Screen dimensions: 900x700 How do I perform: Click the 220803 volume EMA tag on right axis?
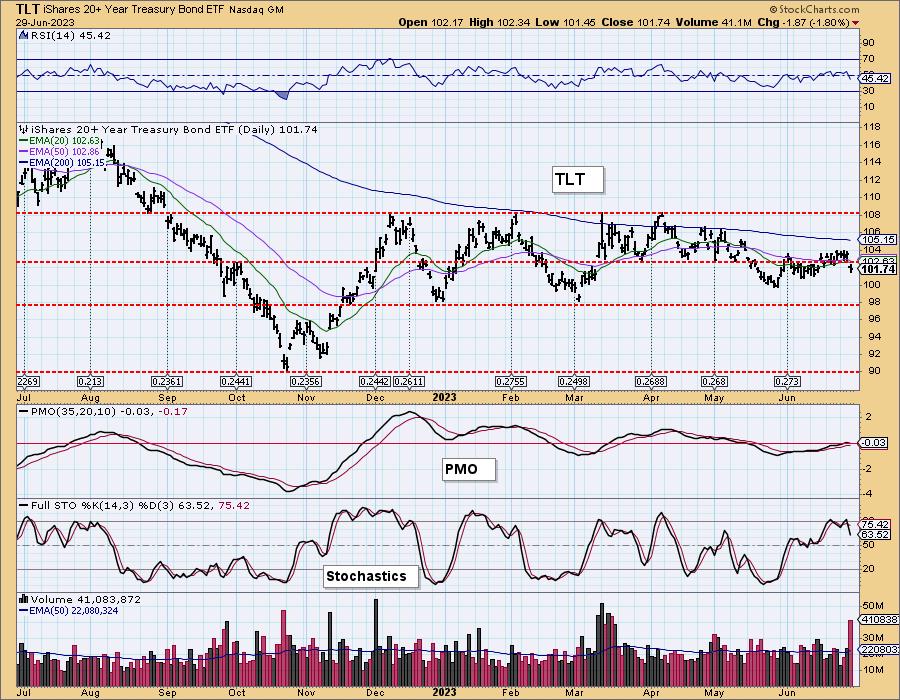(879, 650)
